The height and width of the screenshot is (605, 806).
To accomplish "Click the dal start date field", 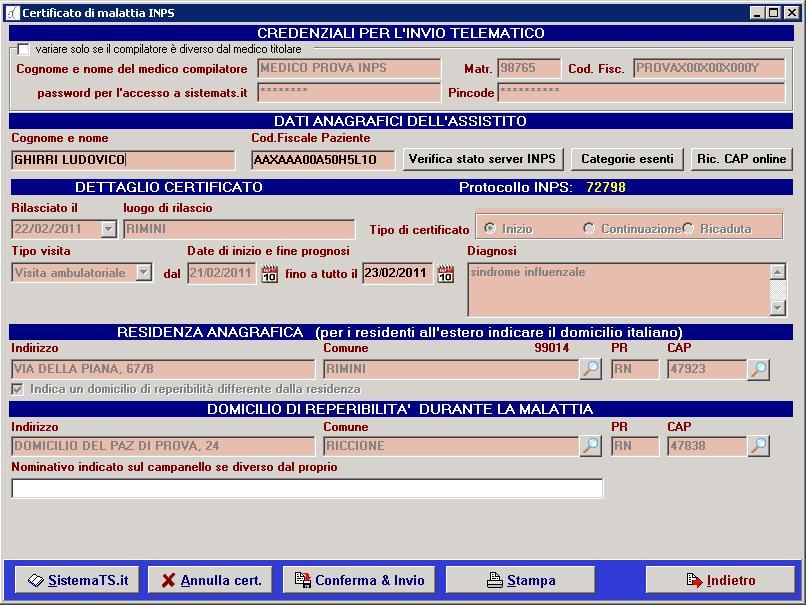I will pyautogui.click(x=222, y=273).
